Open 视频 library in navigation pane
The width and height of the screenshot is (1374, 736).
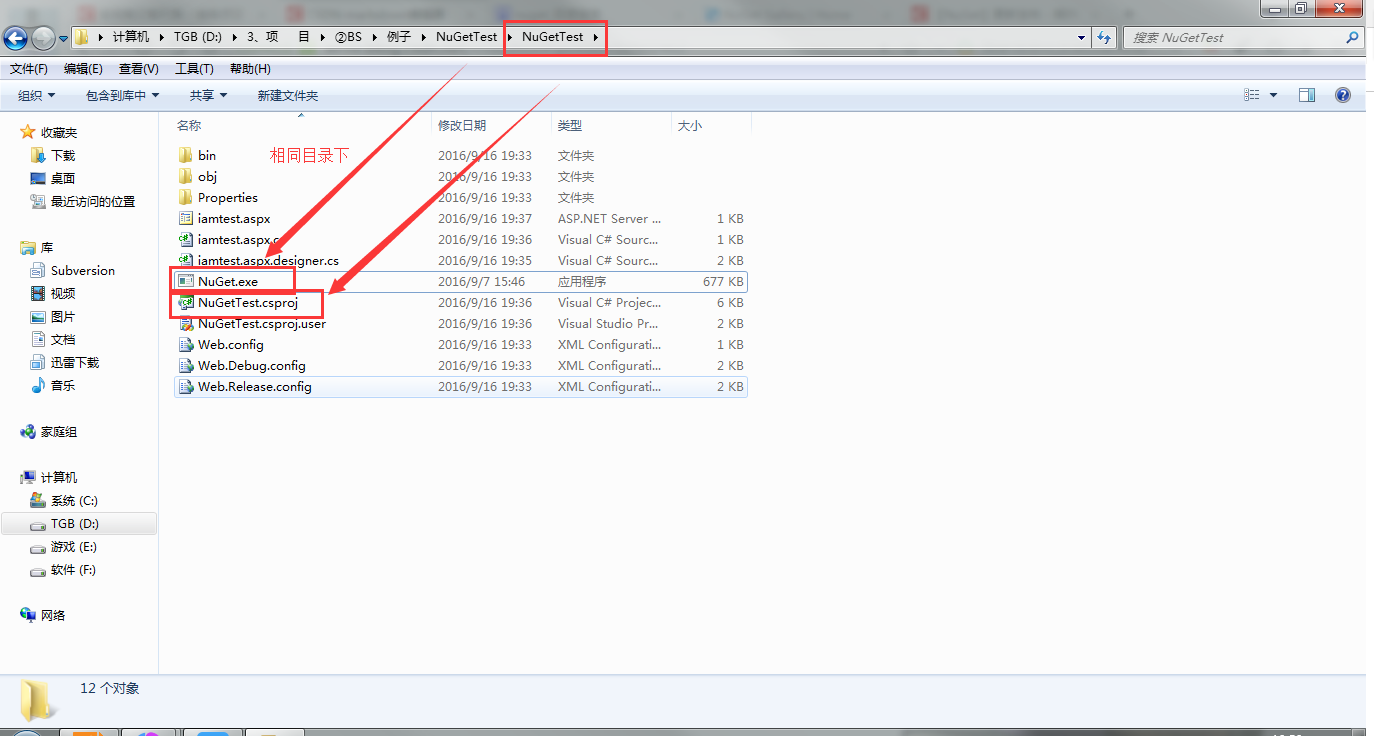[x=63, y=293]
